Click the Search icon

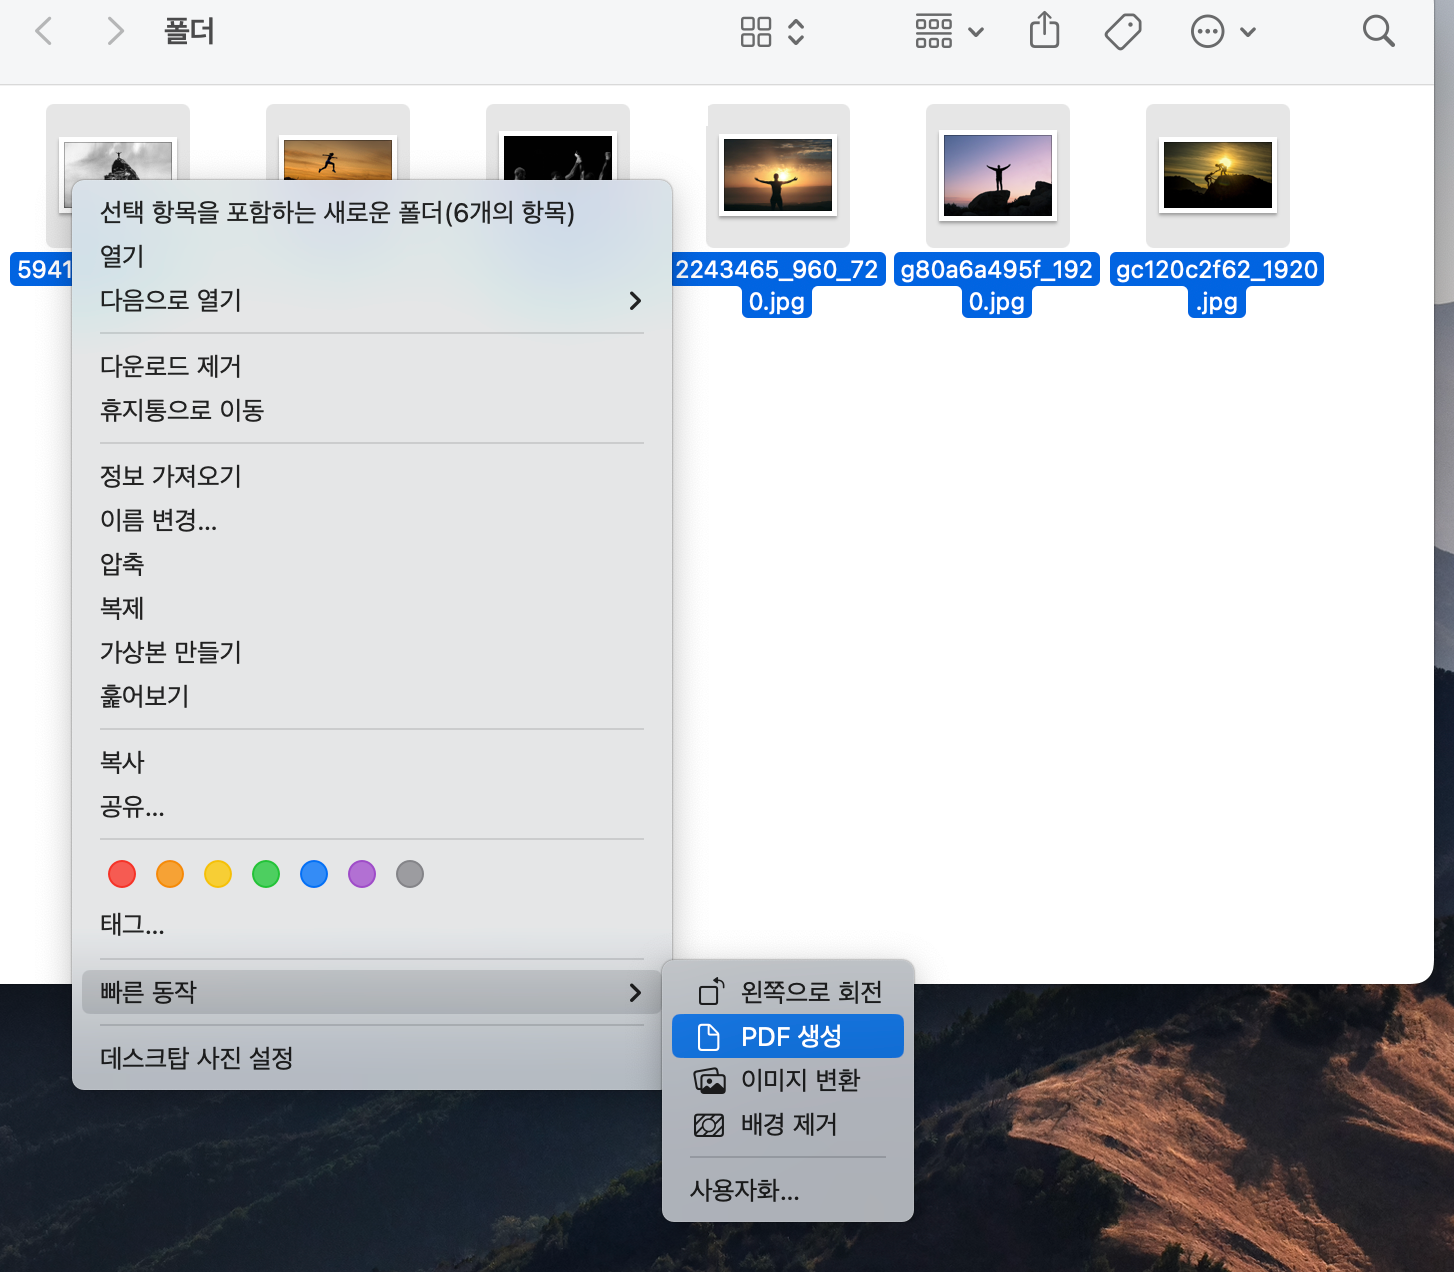[x=1378, y=31]
